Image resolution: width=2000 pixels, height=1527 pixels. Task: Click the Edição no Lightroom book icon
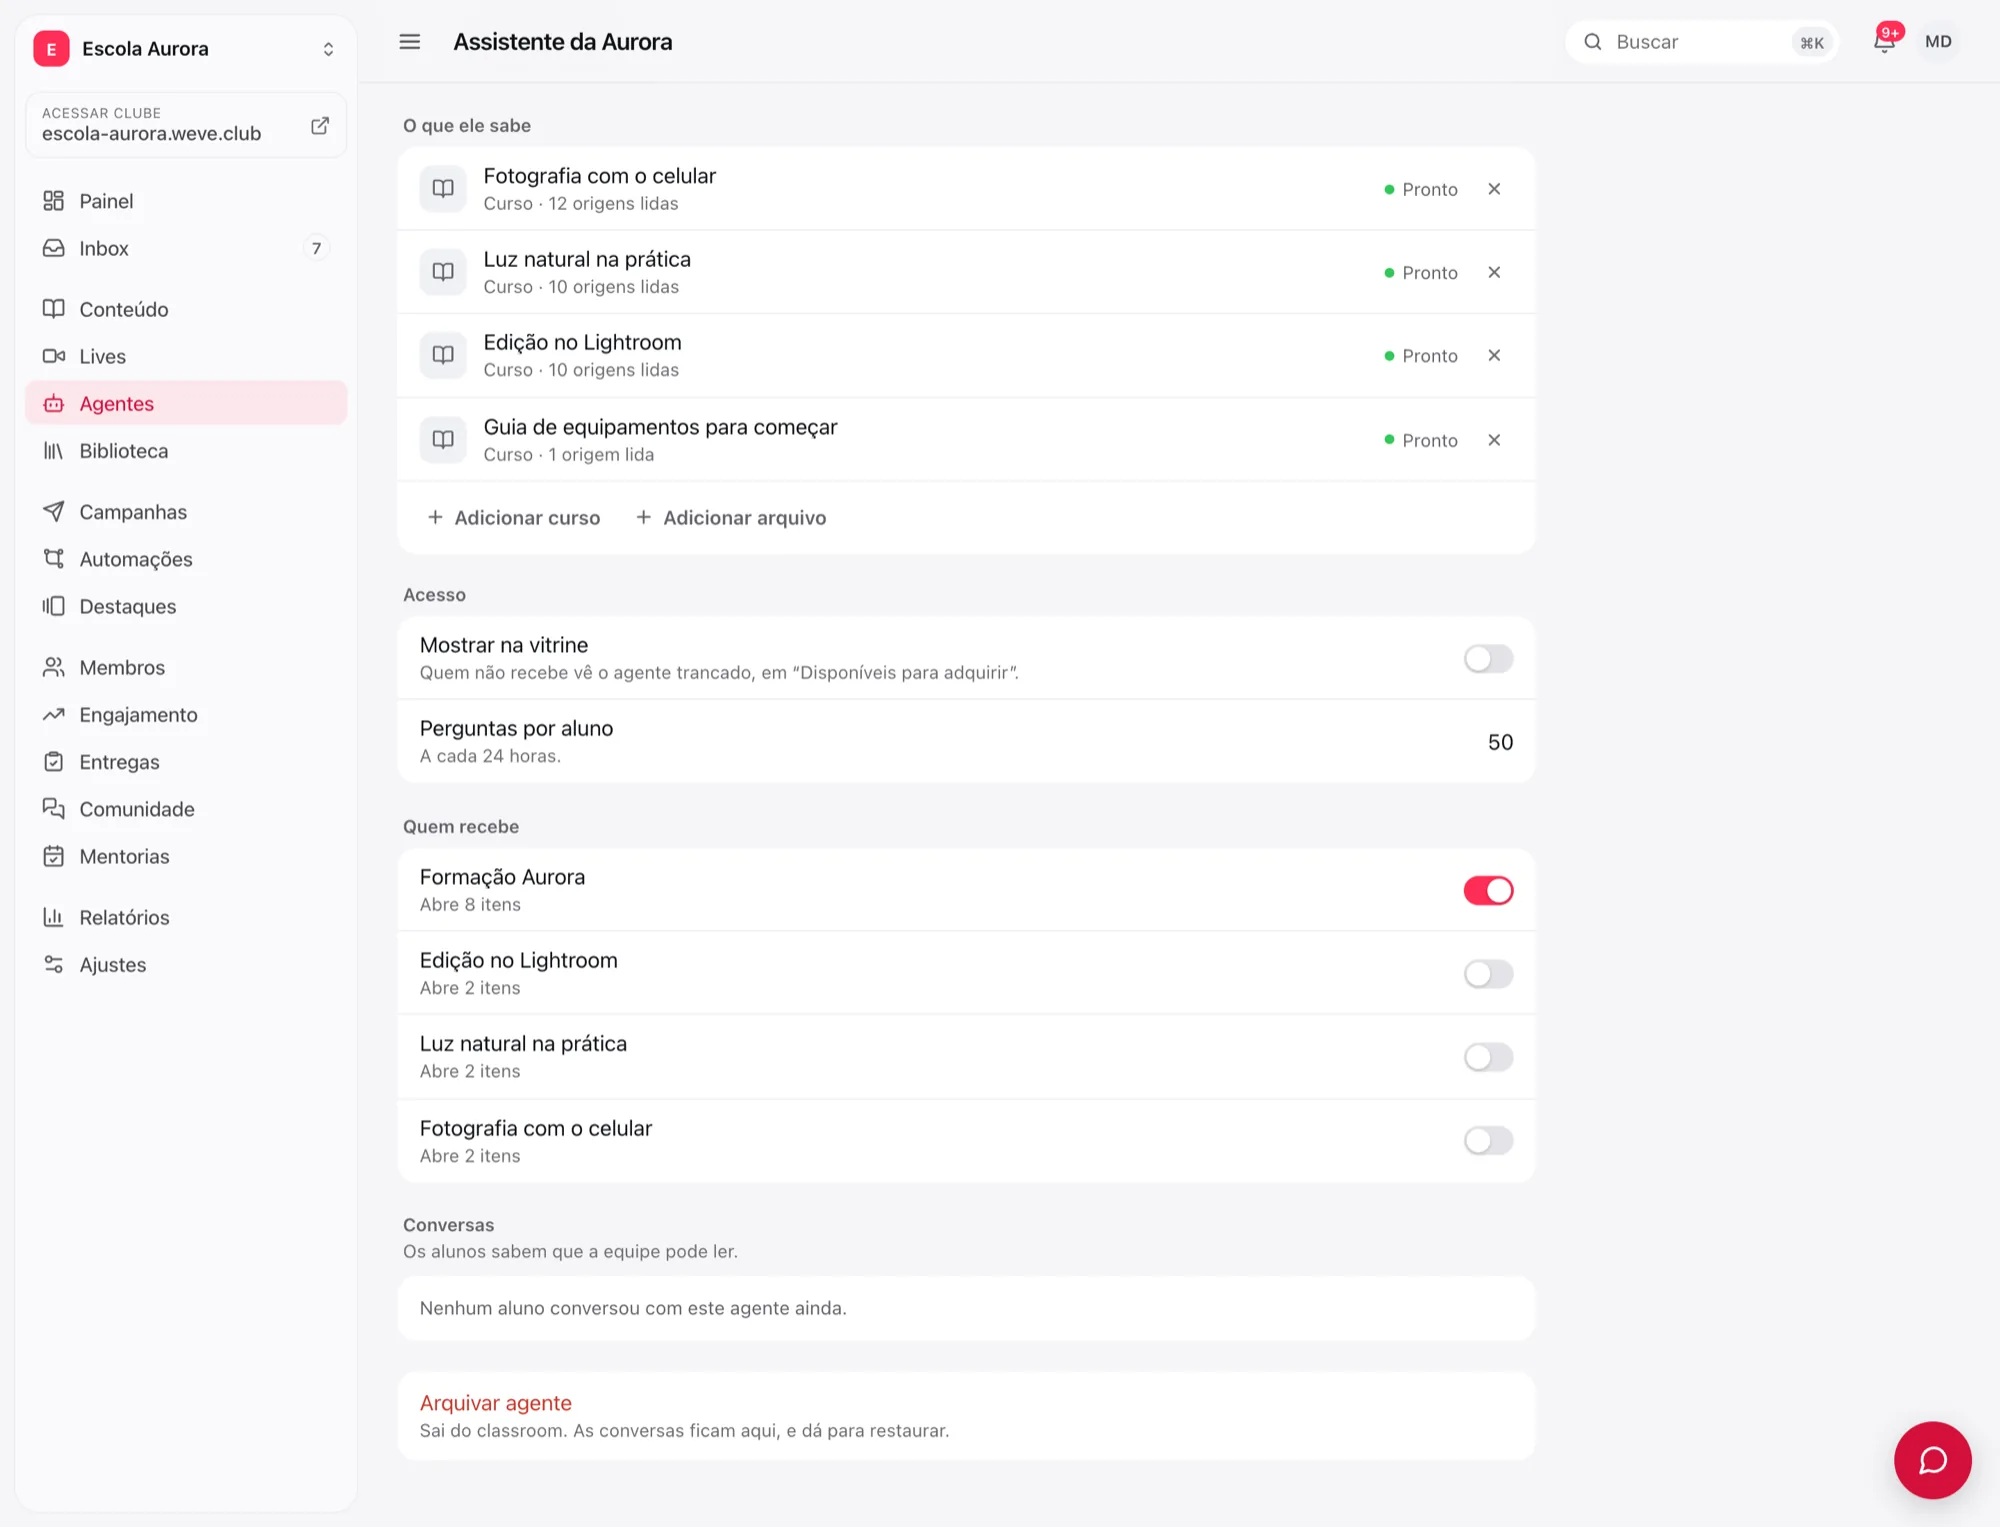coord(443,356)
